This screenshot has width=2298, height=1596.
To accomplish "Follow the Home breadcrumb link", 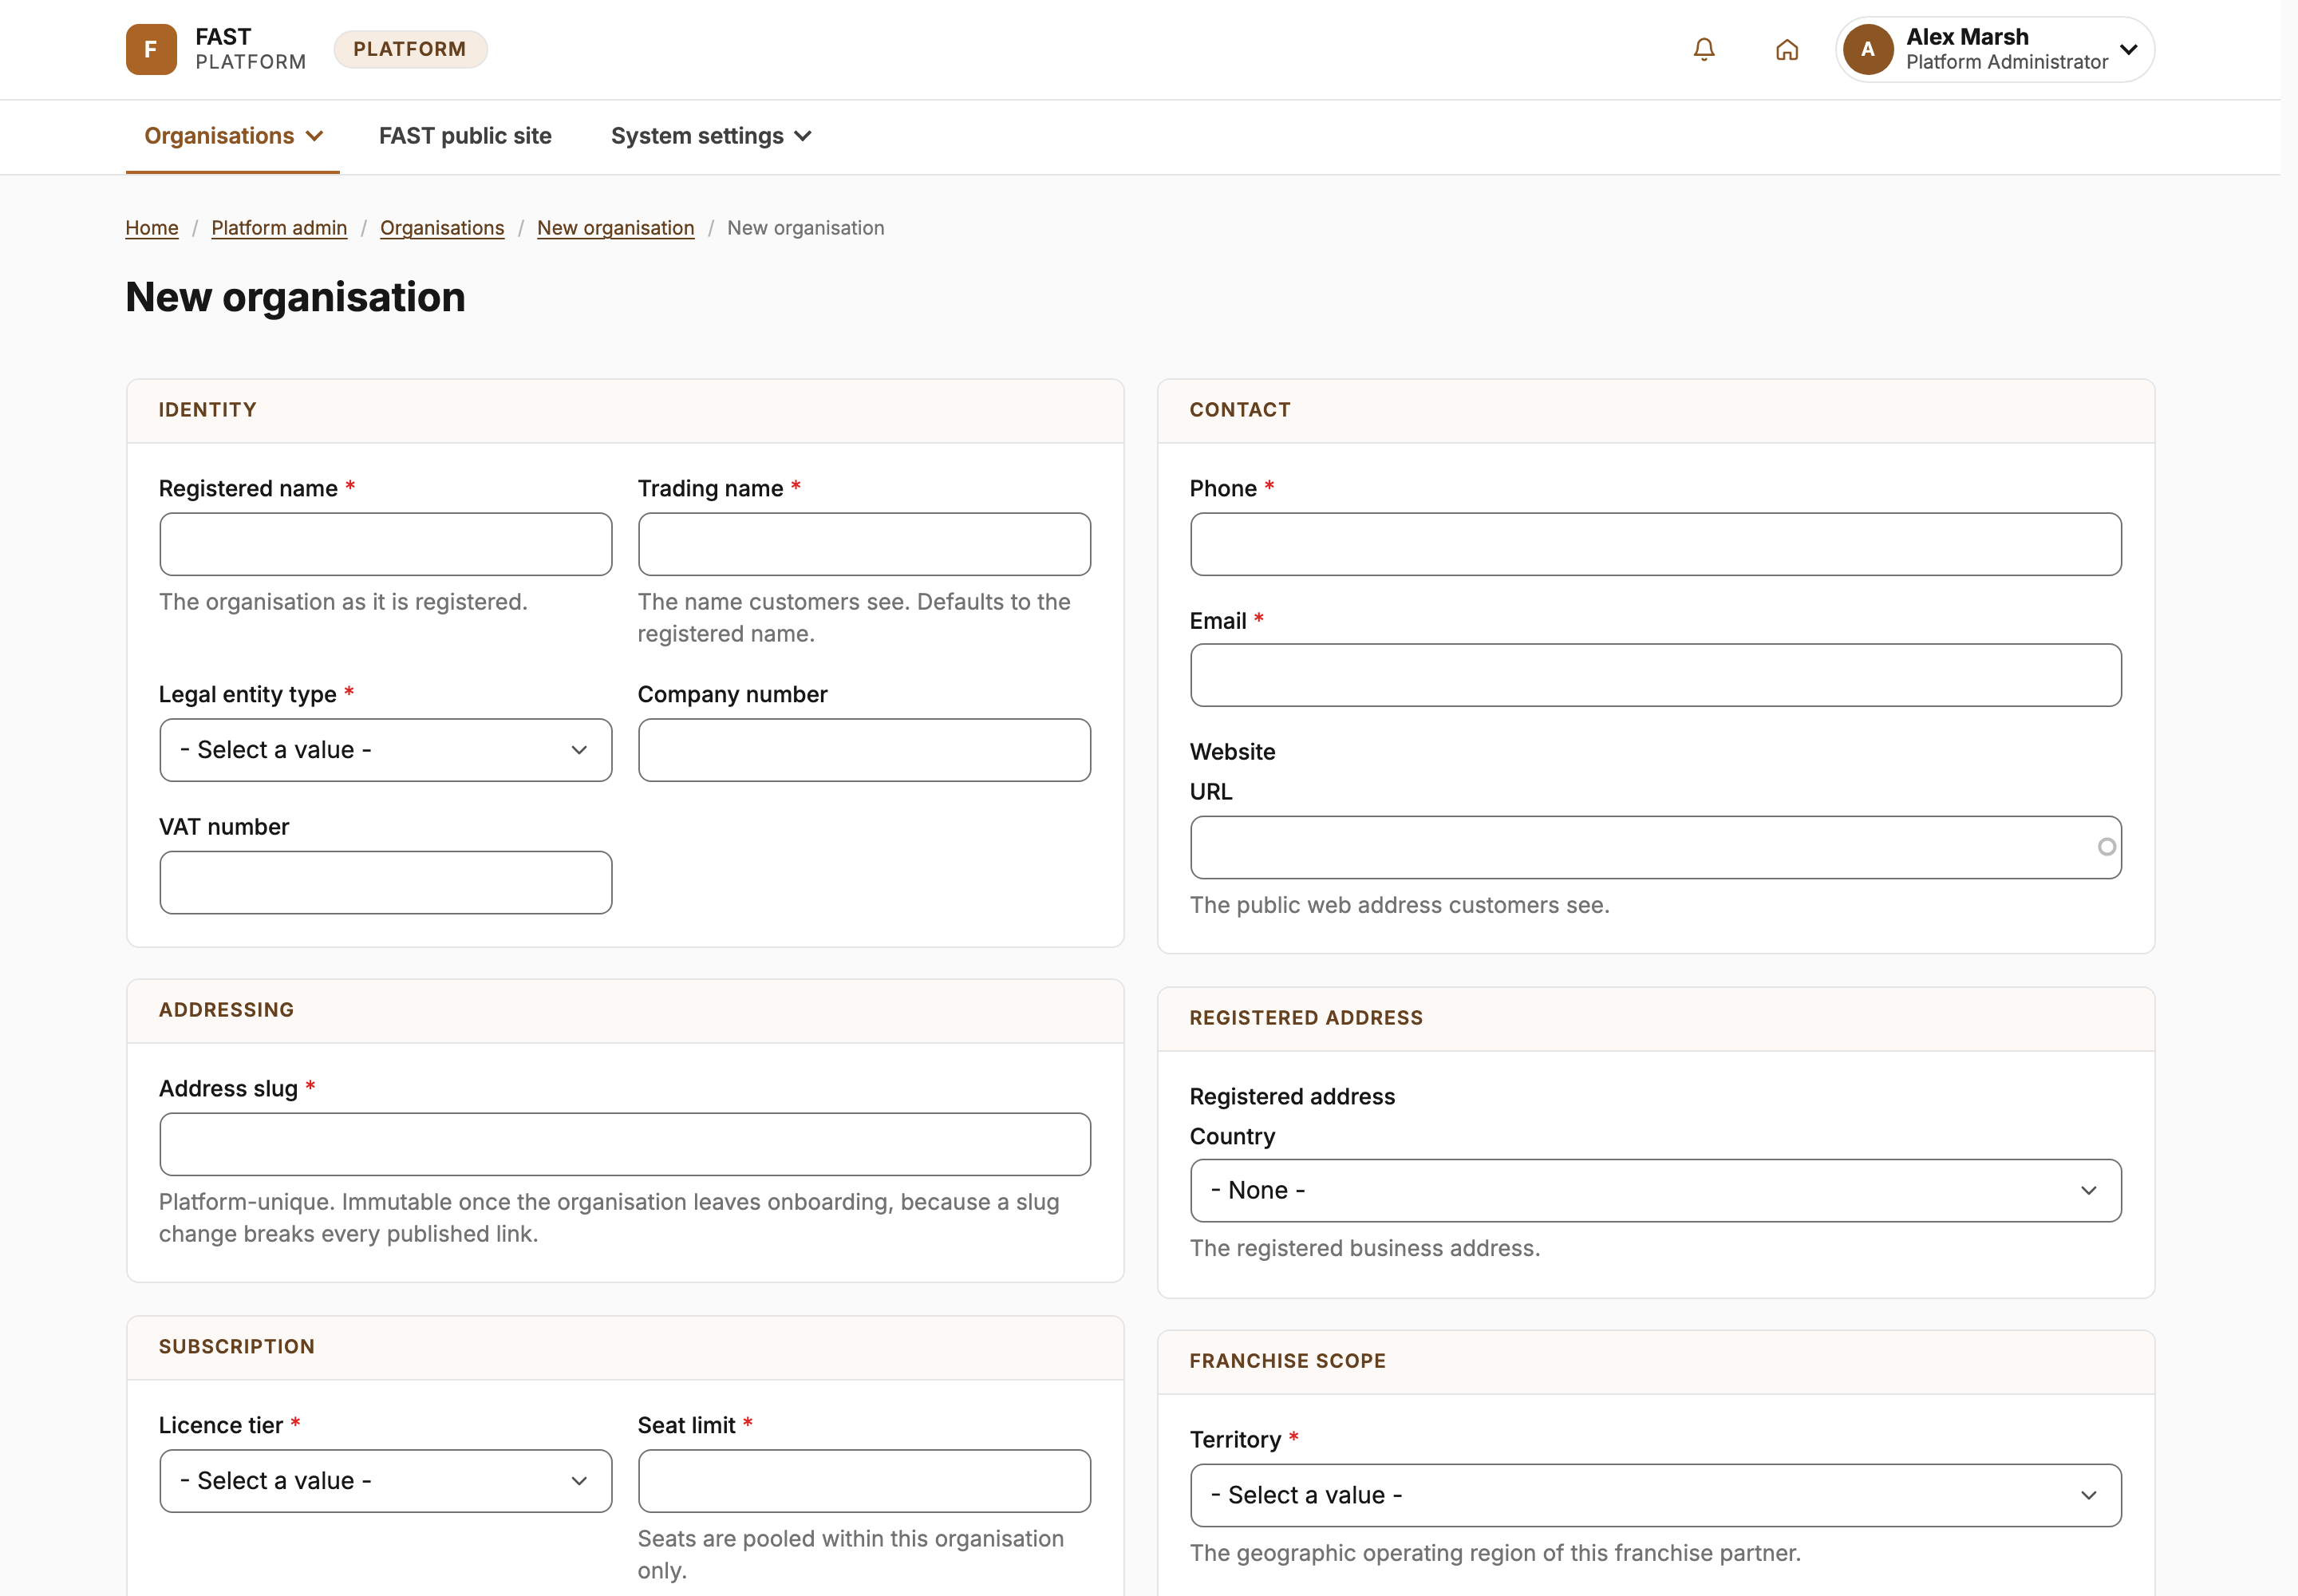I will (x=152, y=228).
